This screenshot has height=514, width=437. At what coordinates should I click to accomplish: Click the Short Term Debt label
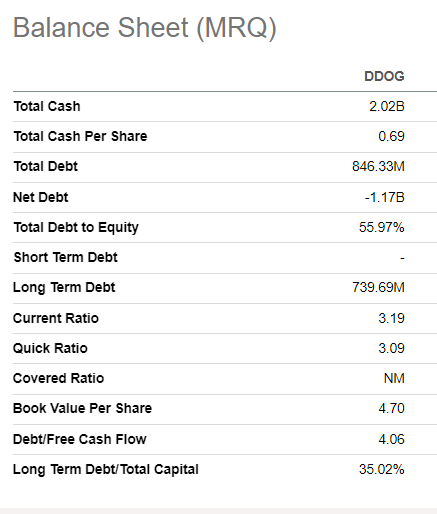[66, 257]
